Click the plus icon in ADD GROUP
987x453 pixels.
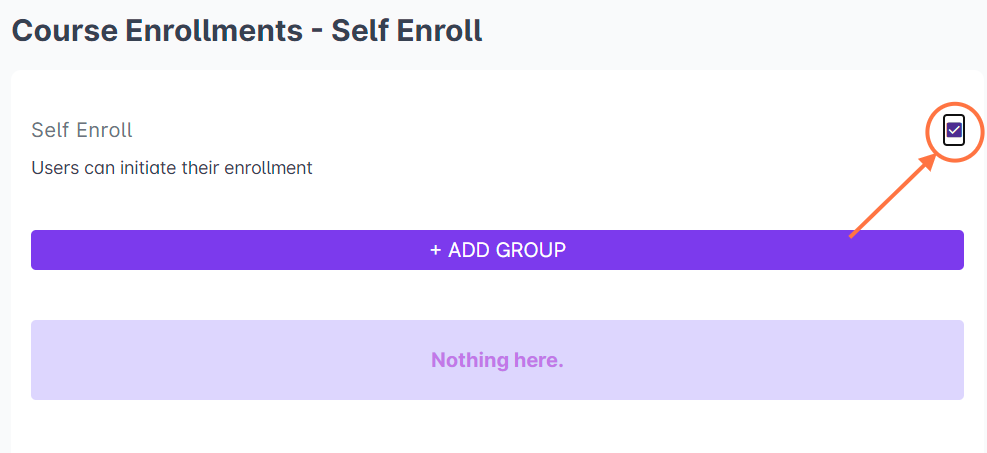tap(436, 250)
